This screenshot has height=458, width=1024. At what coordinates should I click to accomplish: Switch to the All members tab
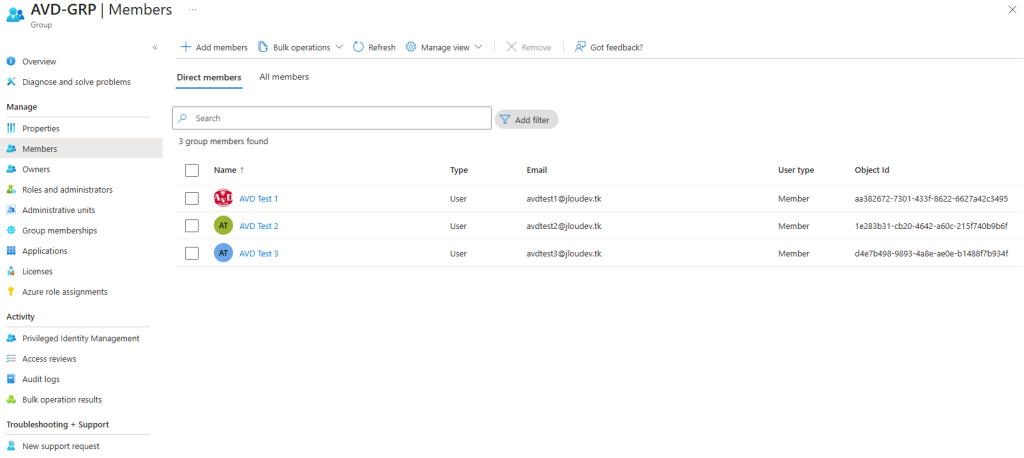coord(284,77)
